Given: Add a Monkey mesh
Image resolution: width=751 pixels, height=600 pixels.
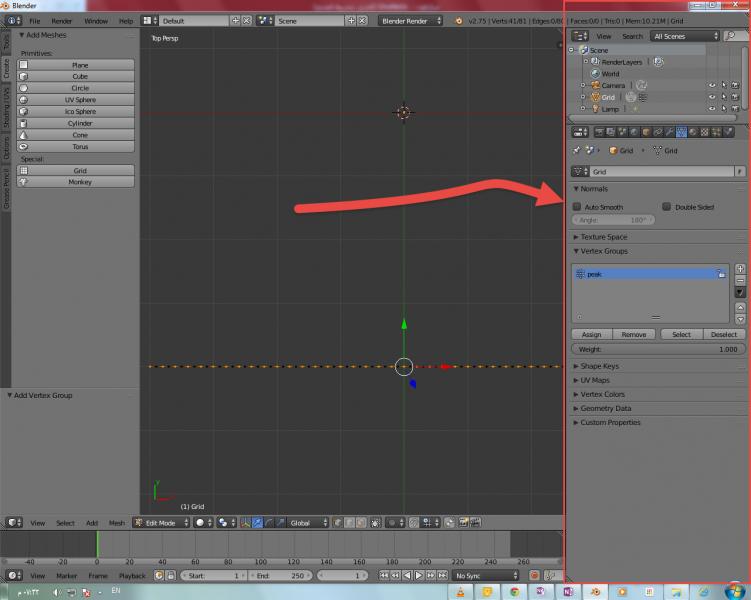Looking at the screenshot, I should coord(76,182).
